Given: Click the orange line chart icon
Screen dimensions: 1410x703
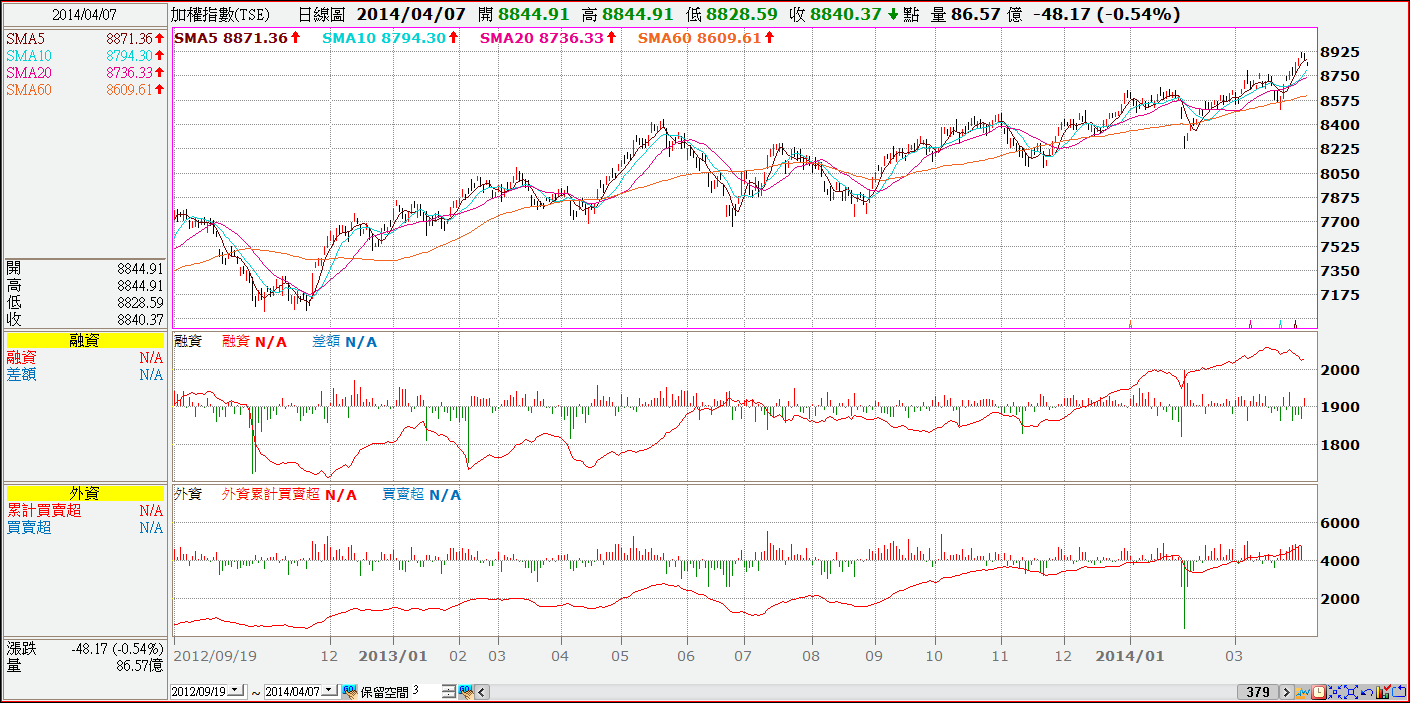Looking at the screenshot, I should tap(1302, 692).
